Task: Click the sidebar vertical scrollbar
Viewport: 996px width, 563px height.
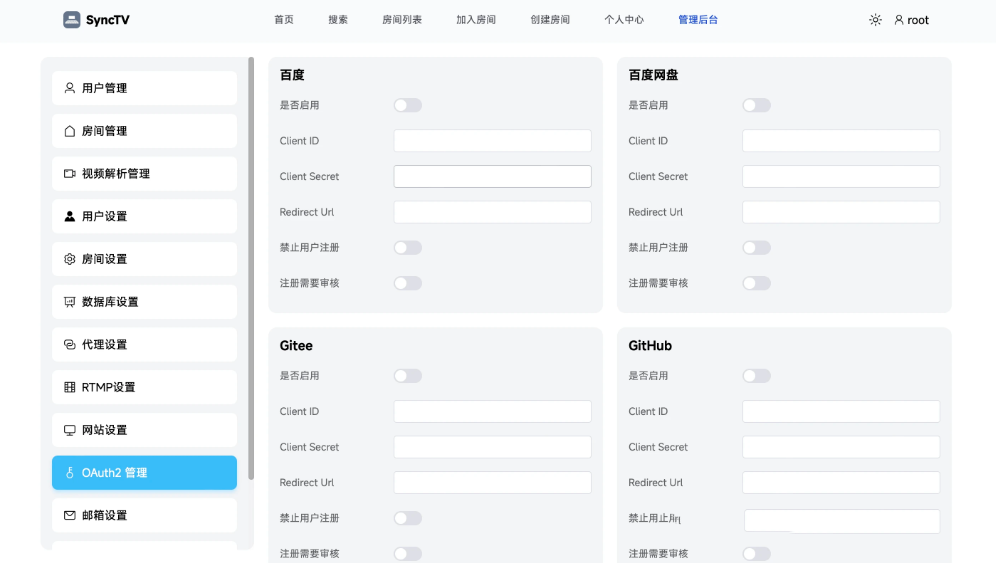Action: coord(251,268)
